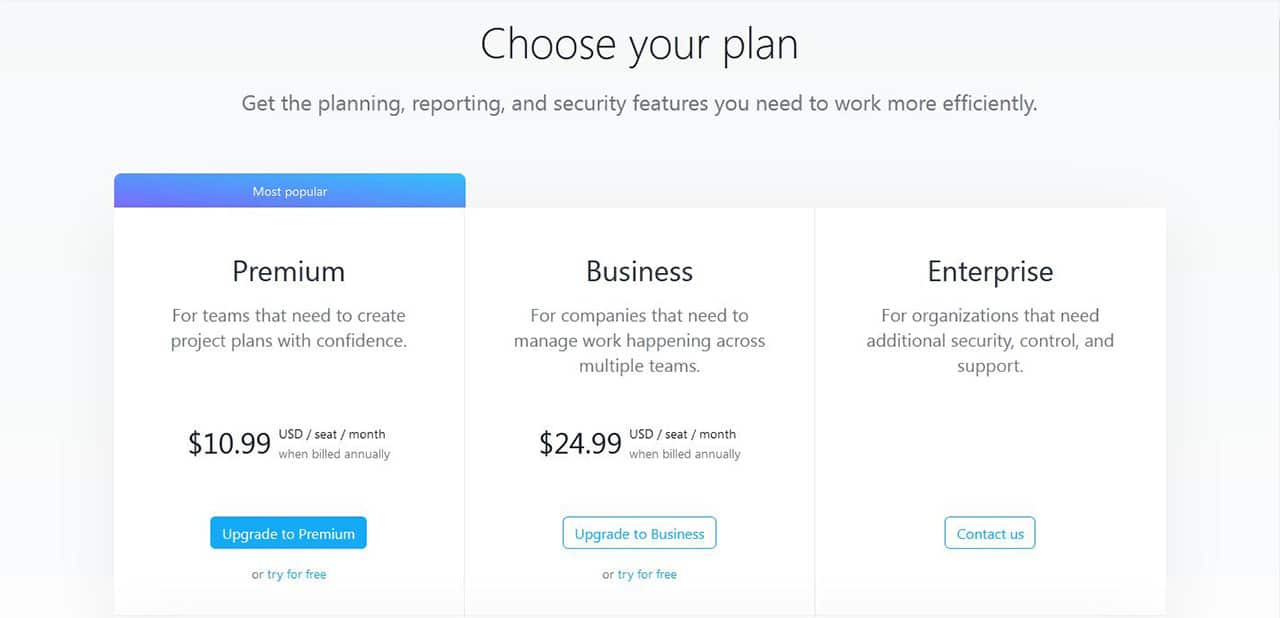This screenshot has height=618, width=1280.
Task: Click the Most popular banner
Action: coord(289,191)
